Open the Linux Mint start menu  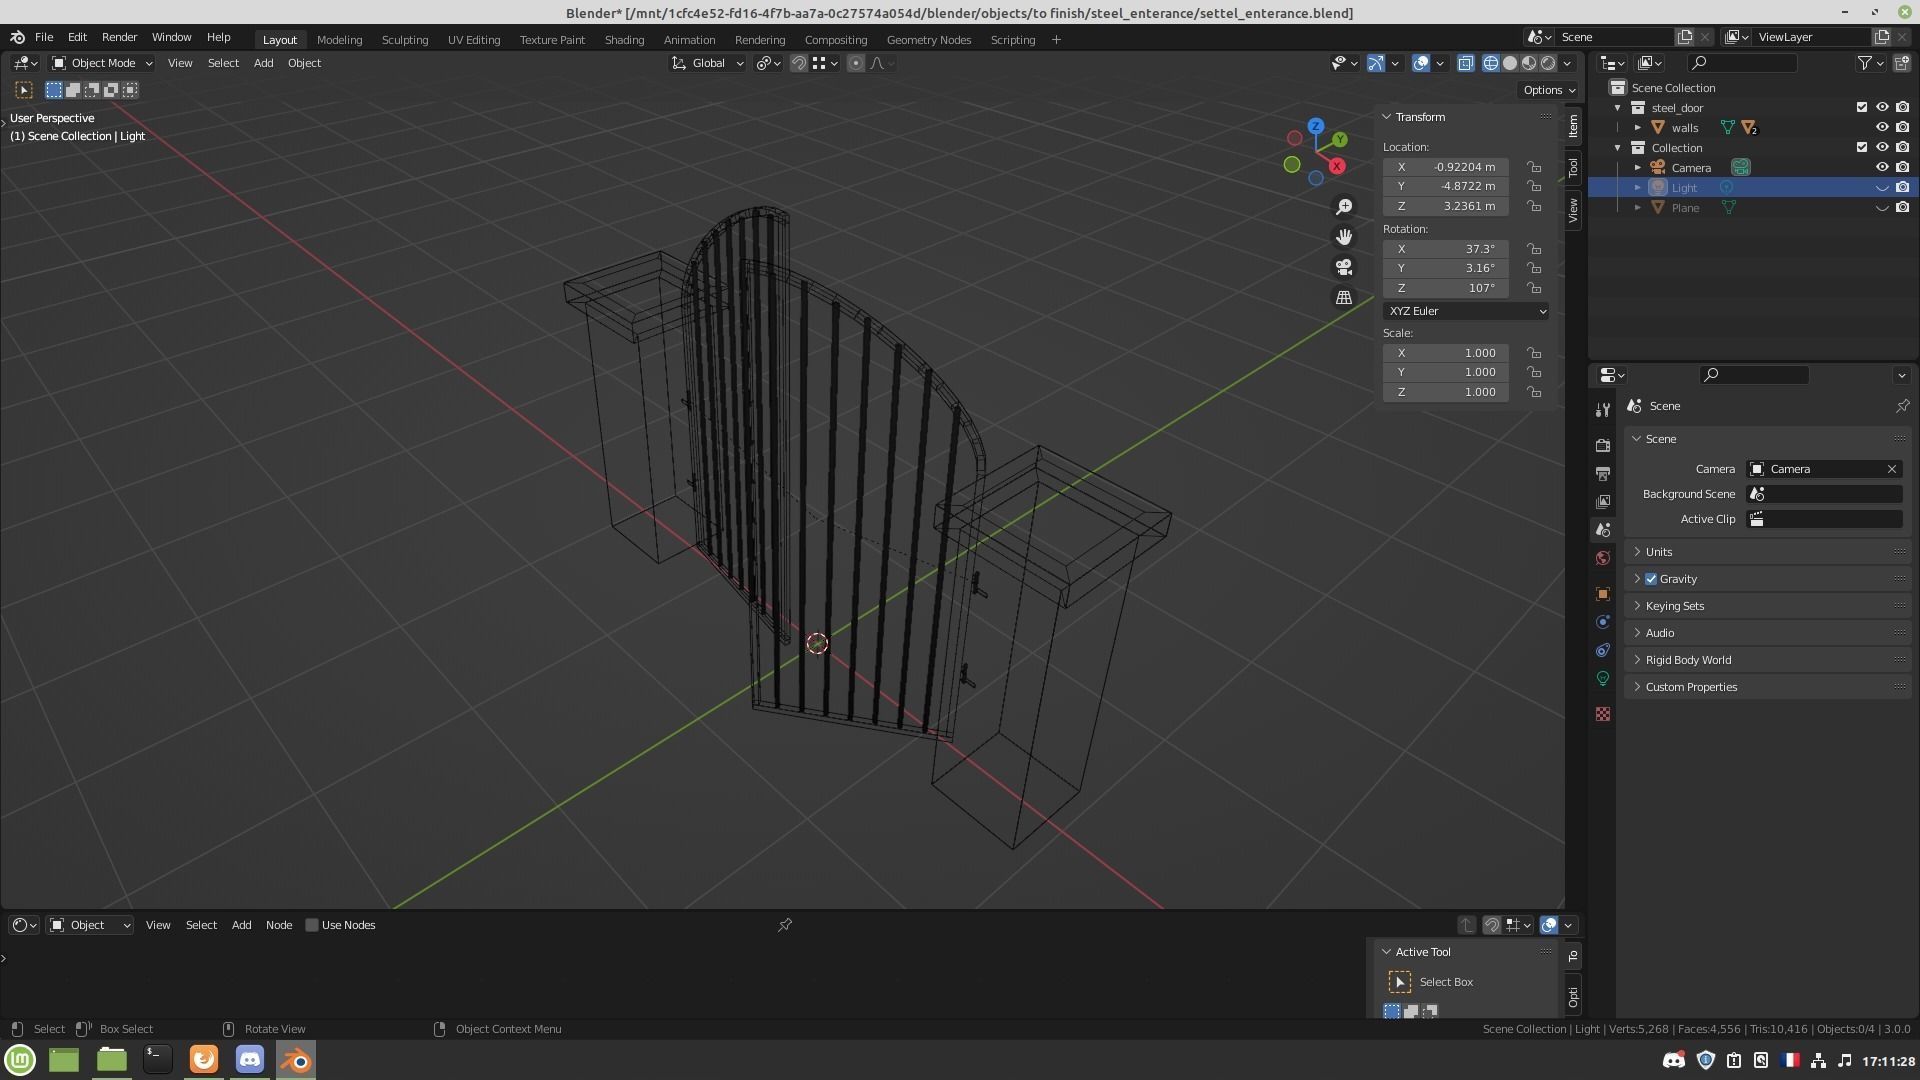(20, 1059)
